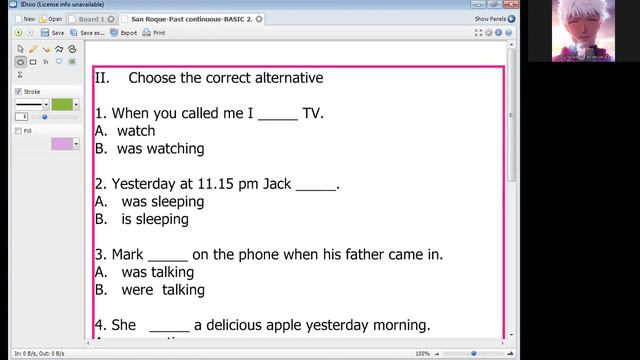Select the zigzag polyline tool
The height and width of the screenshot is (360, 640).
coord(59,49)
